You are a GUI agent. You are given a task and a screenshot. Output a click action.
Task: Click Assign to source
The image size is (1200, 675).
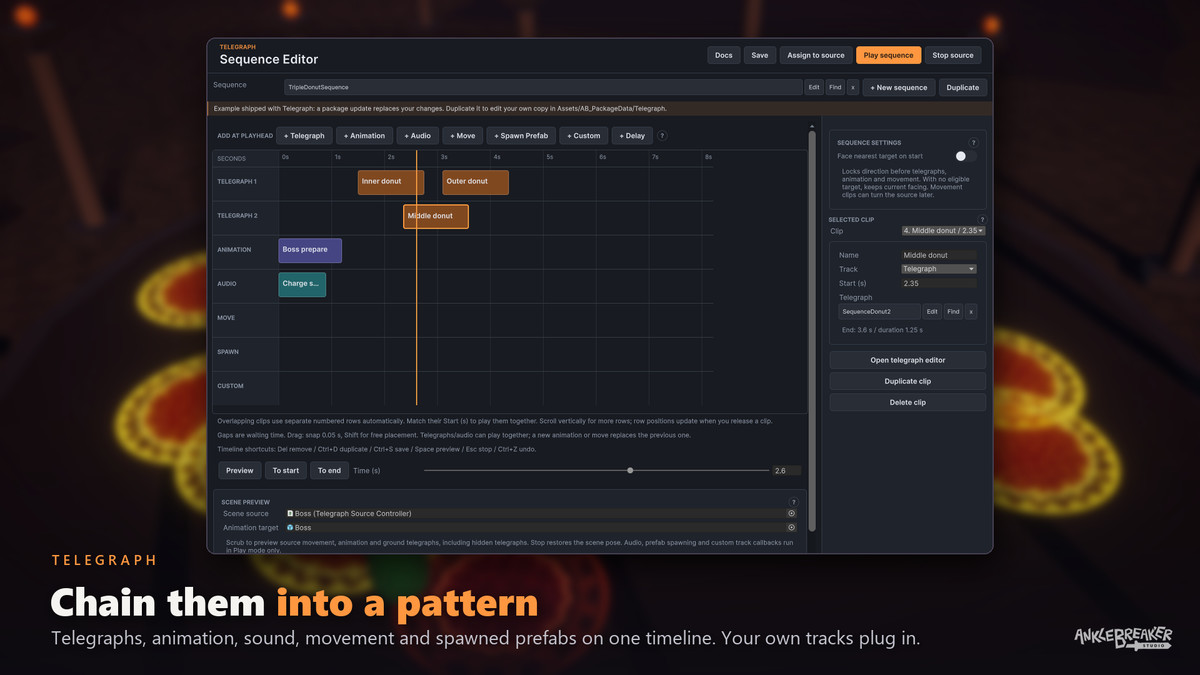816,56
